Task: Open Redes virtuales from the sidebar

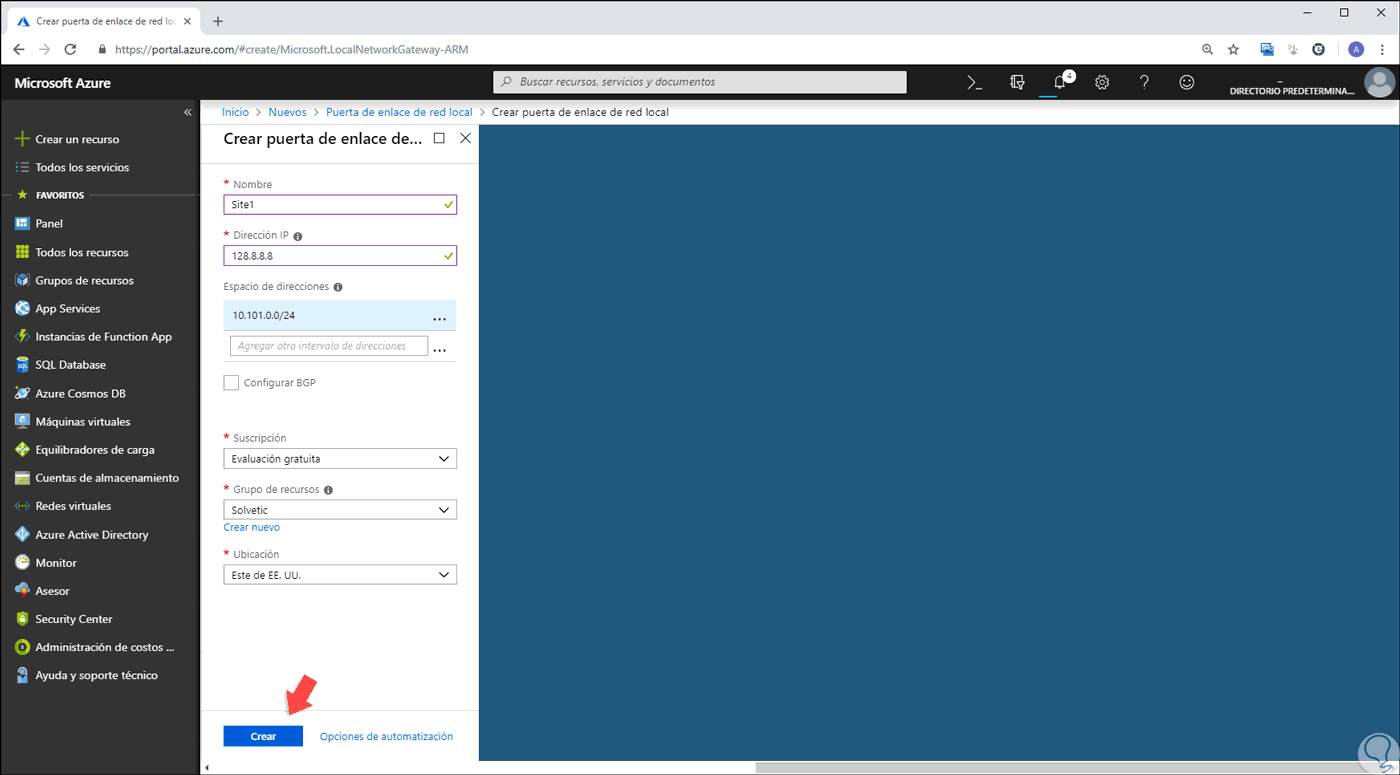Action: (73, 506)
